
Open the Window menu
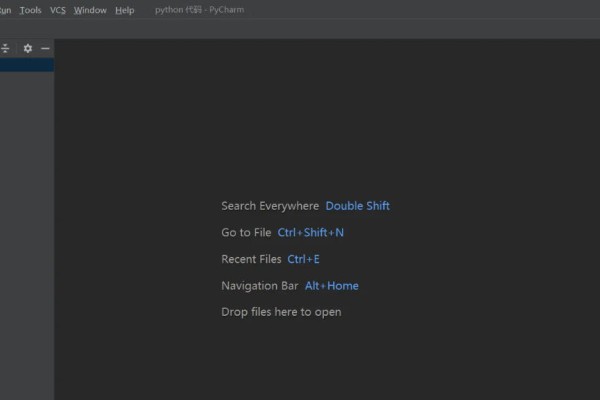[90, 10]
